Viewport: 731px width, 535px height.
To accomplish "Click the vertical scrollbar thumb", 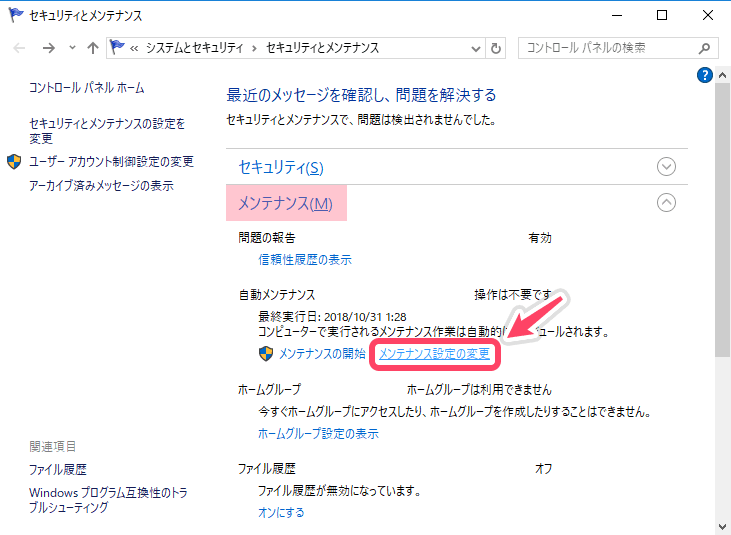I will 723,219.
